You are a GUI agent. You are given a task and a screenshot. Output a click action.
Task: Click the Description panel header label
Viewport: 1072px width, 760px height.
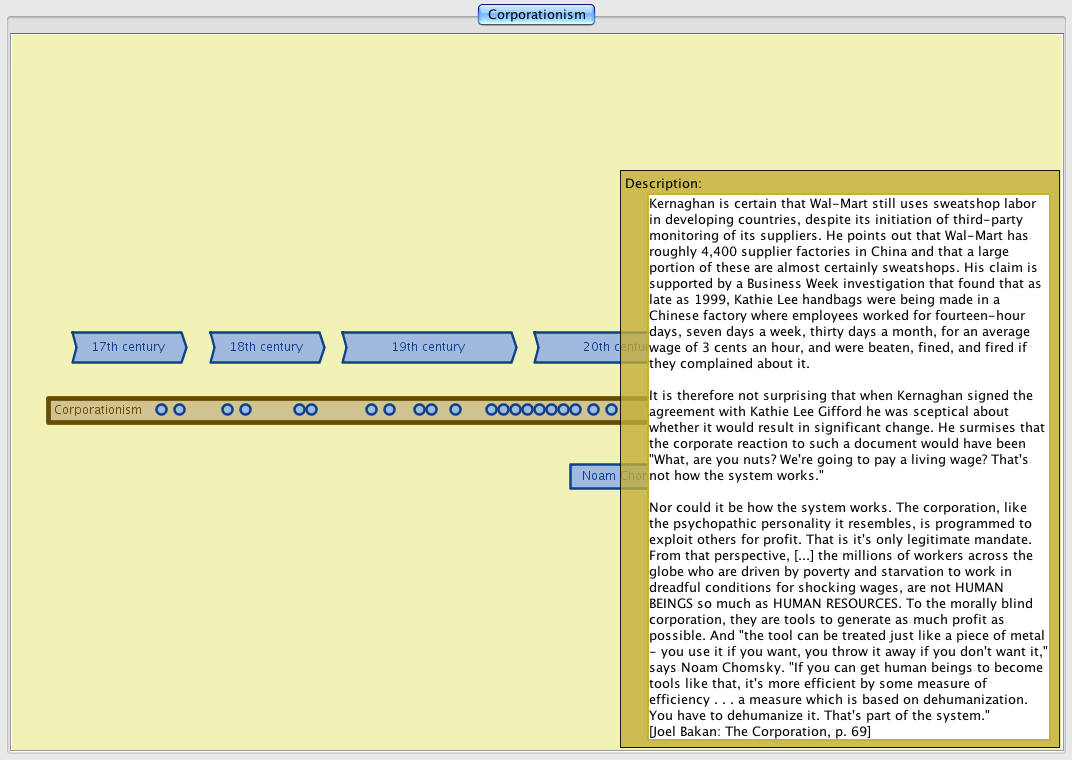(663, 184)
